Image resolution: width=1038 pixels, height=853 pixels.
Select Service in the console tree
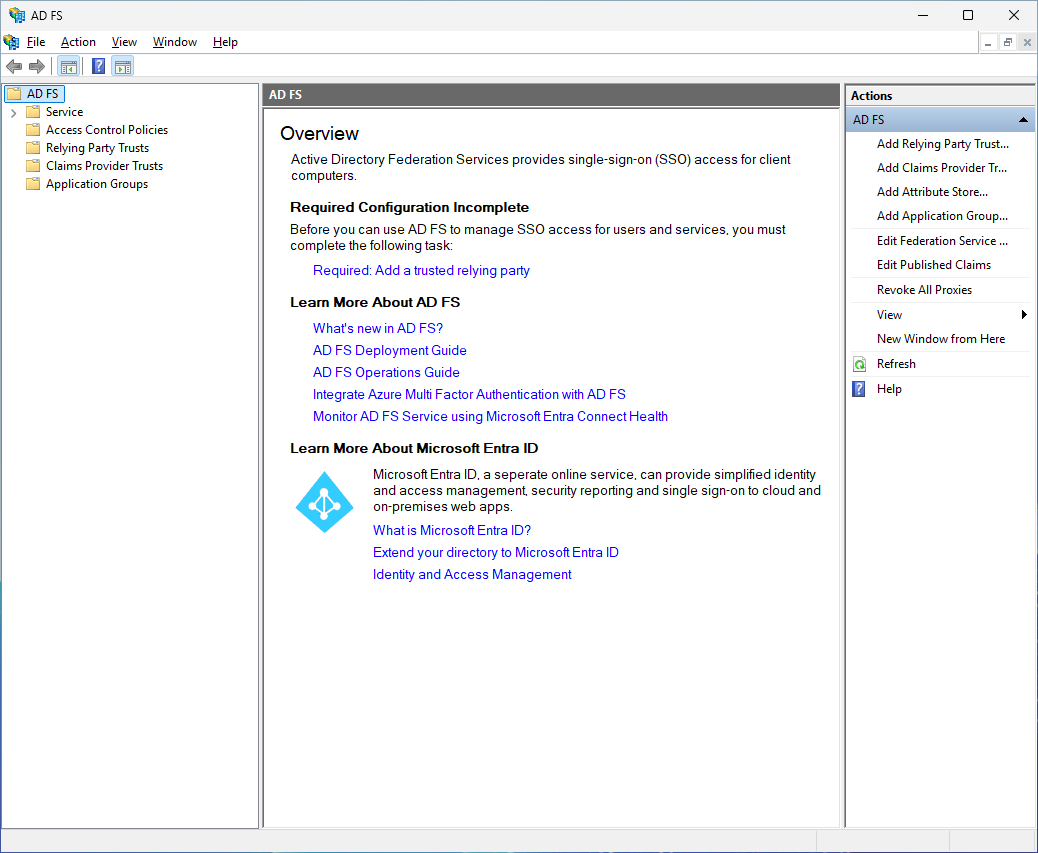click(x=64, y=112)
